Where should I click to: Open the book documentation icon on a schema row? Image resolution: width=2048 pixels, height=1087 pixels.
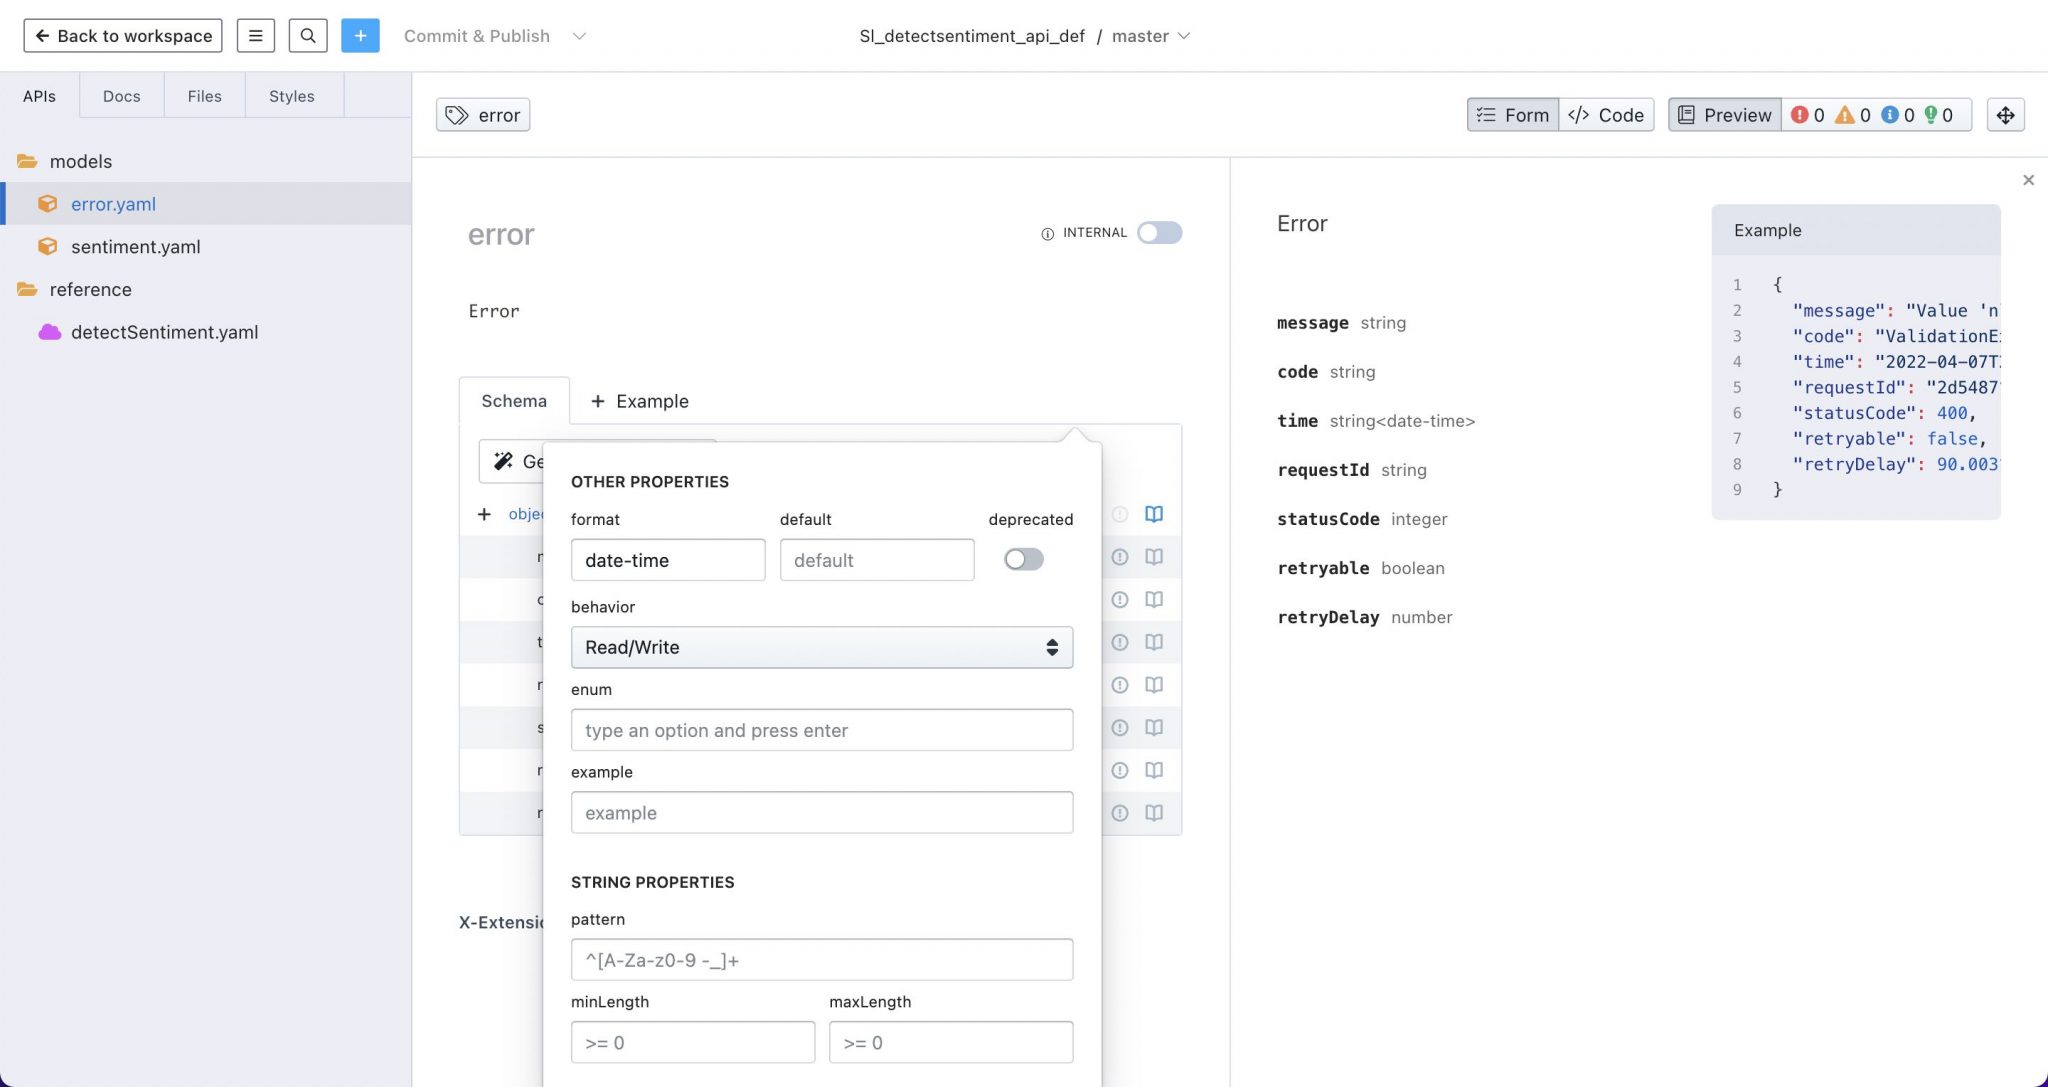click(1154, 557)
